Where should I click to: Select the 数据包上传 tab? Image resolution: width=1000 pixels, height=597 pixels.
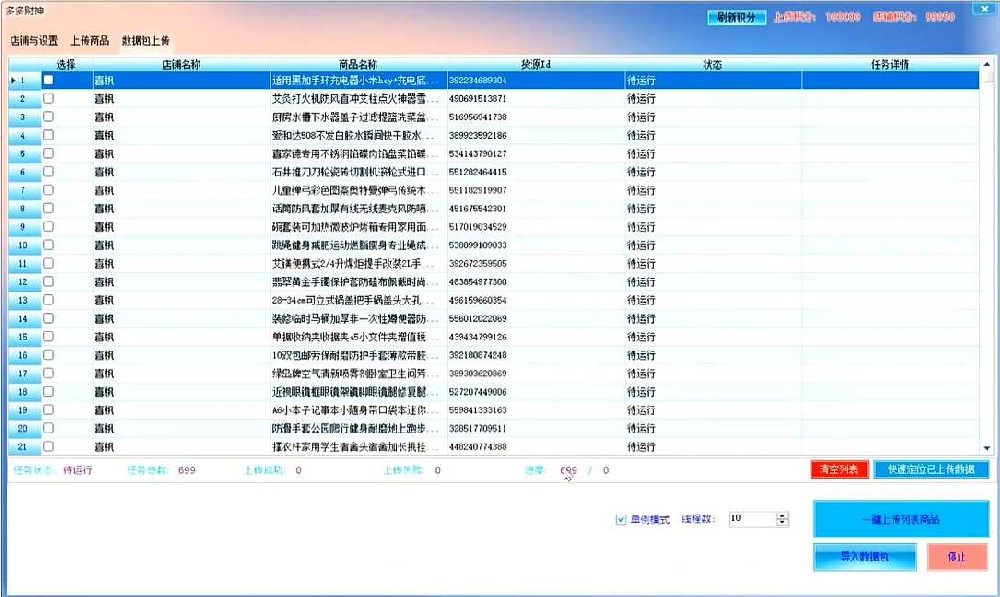pyautogui.click(x=145, y=41)
